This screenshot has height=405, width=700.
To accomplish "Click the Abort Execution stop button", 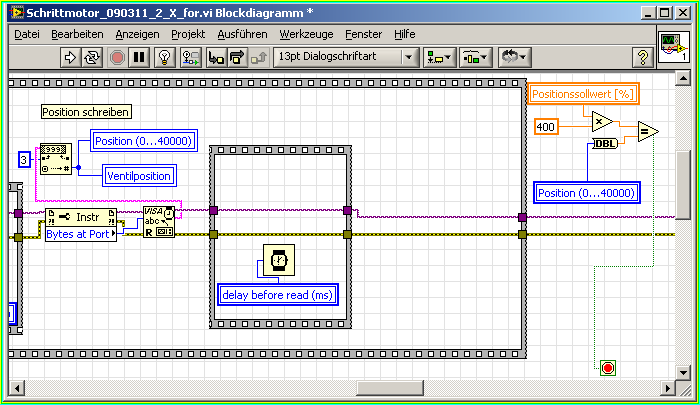I will click(x=117, y=57).
